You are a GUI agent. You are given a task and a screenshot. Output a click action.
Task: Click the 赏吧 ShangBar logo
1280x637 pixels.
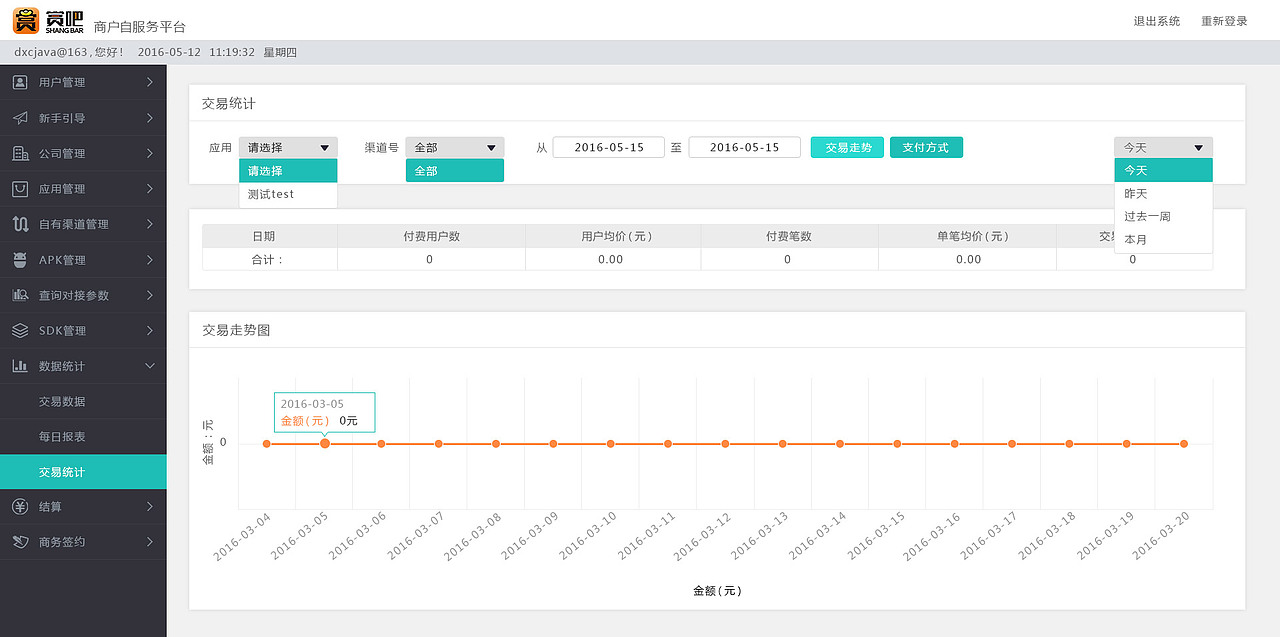(48, 20)
